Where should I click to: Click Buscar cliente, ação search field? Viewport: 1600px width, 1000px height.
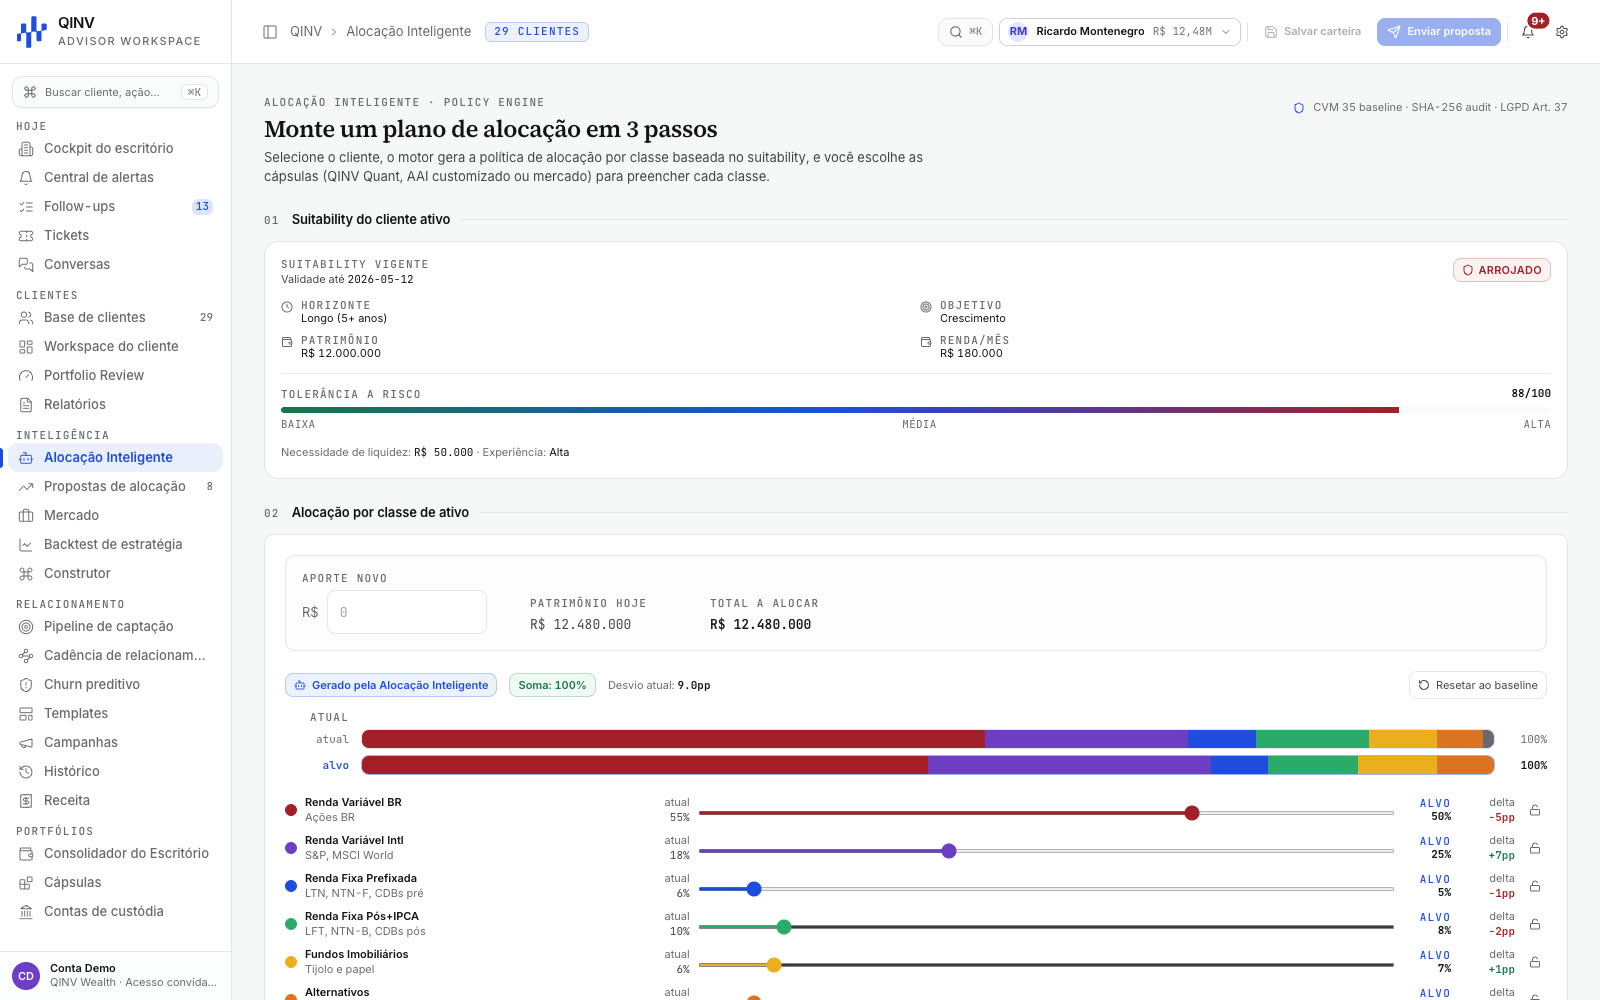(115, 92)
